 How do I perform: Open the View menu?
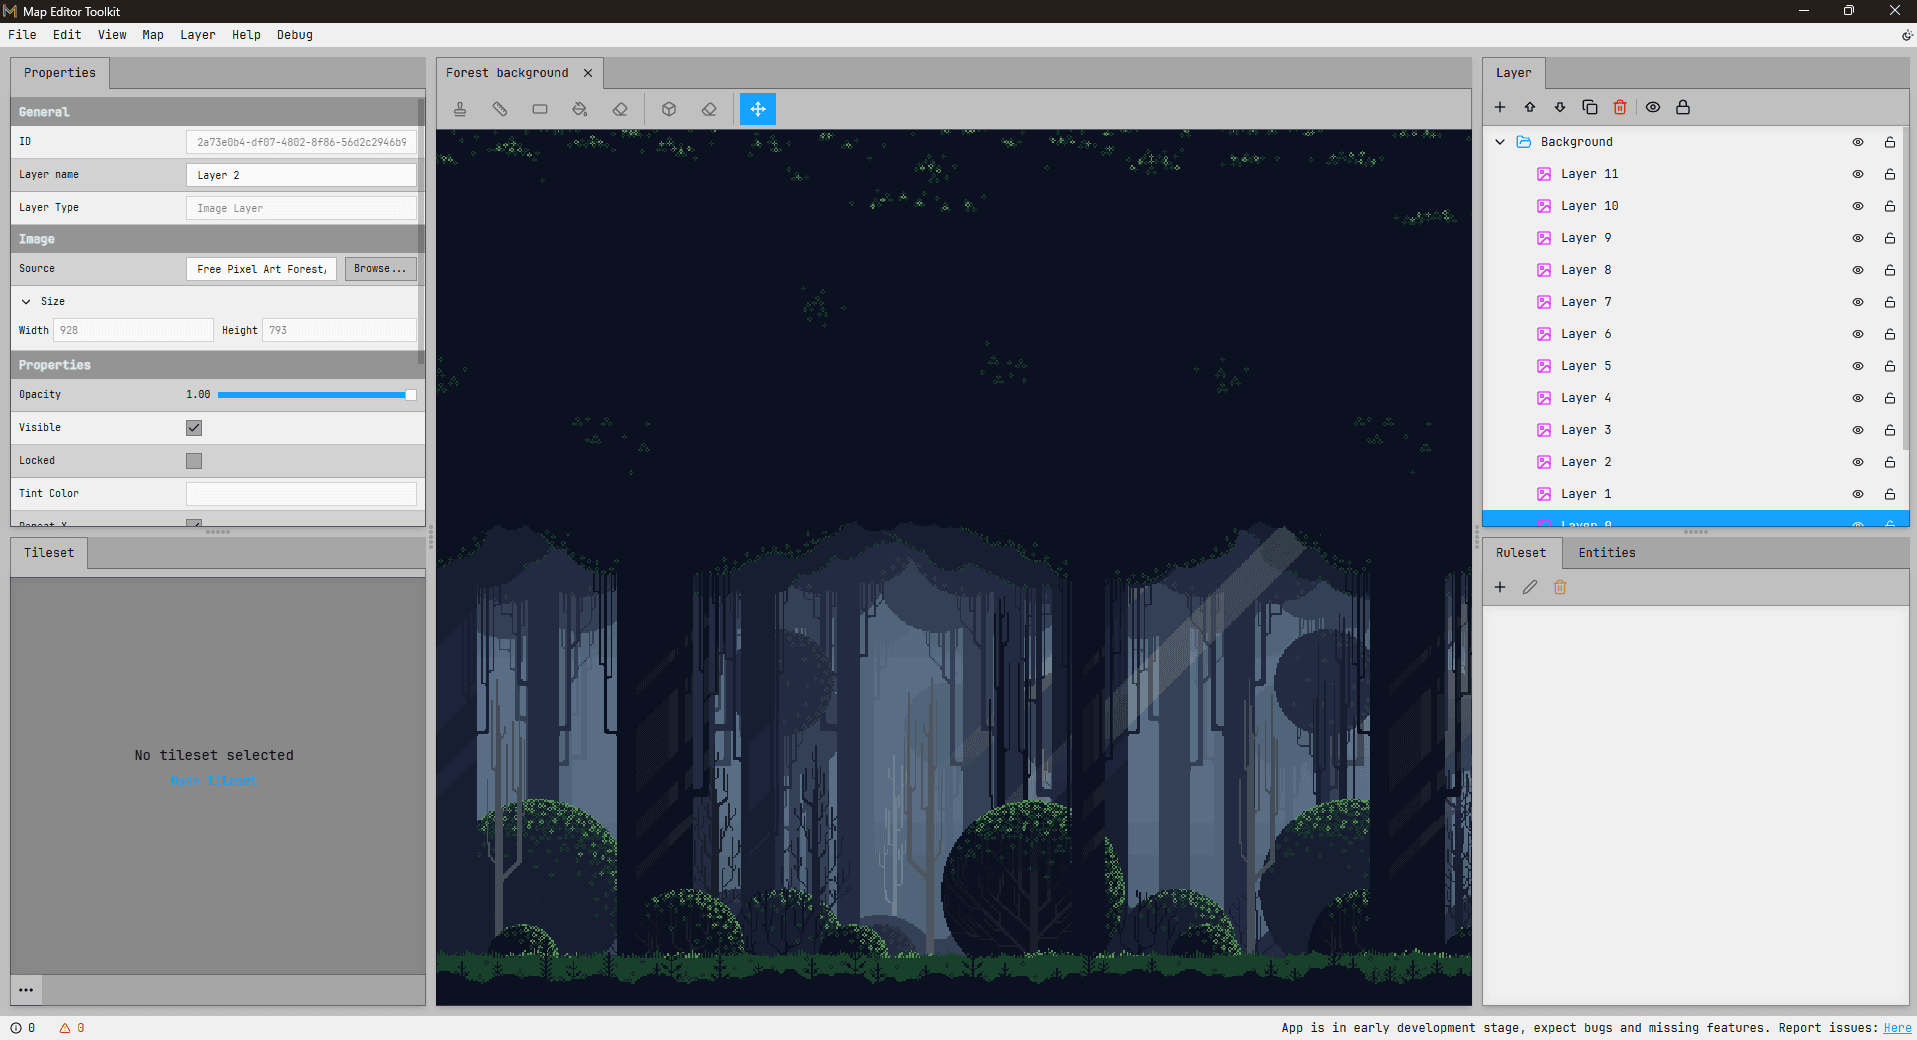(x=112, y=35)
